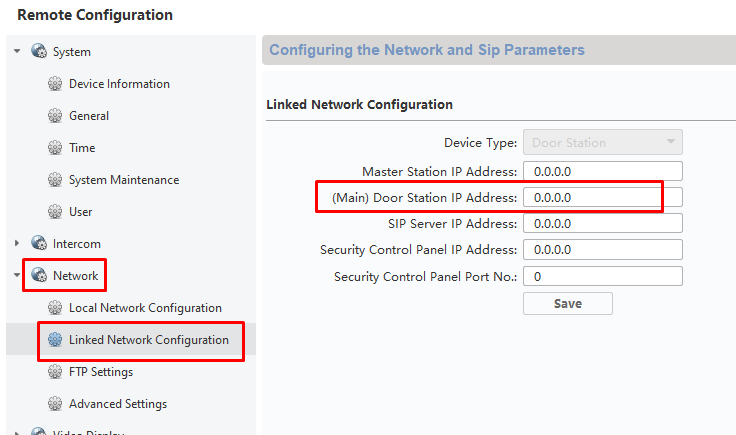Click the Main Door Station IP field
This screenshot has width=736, height=435.
603,198
